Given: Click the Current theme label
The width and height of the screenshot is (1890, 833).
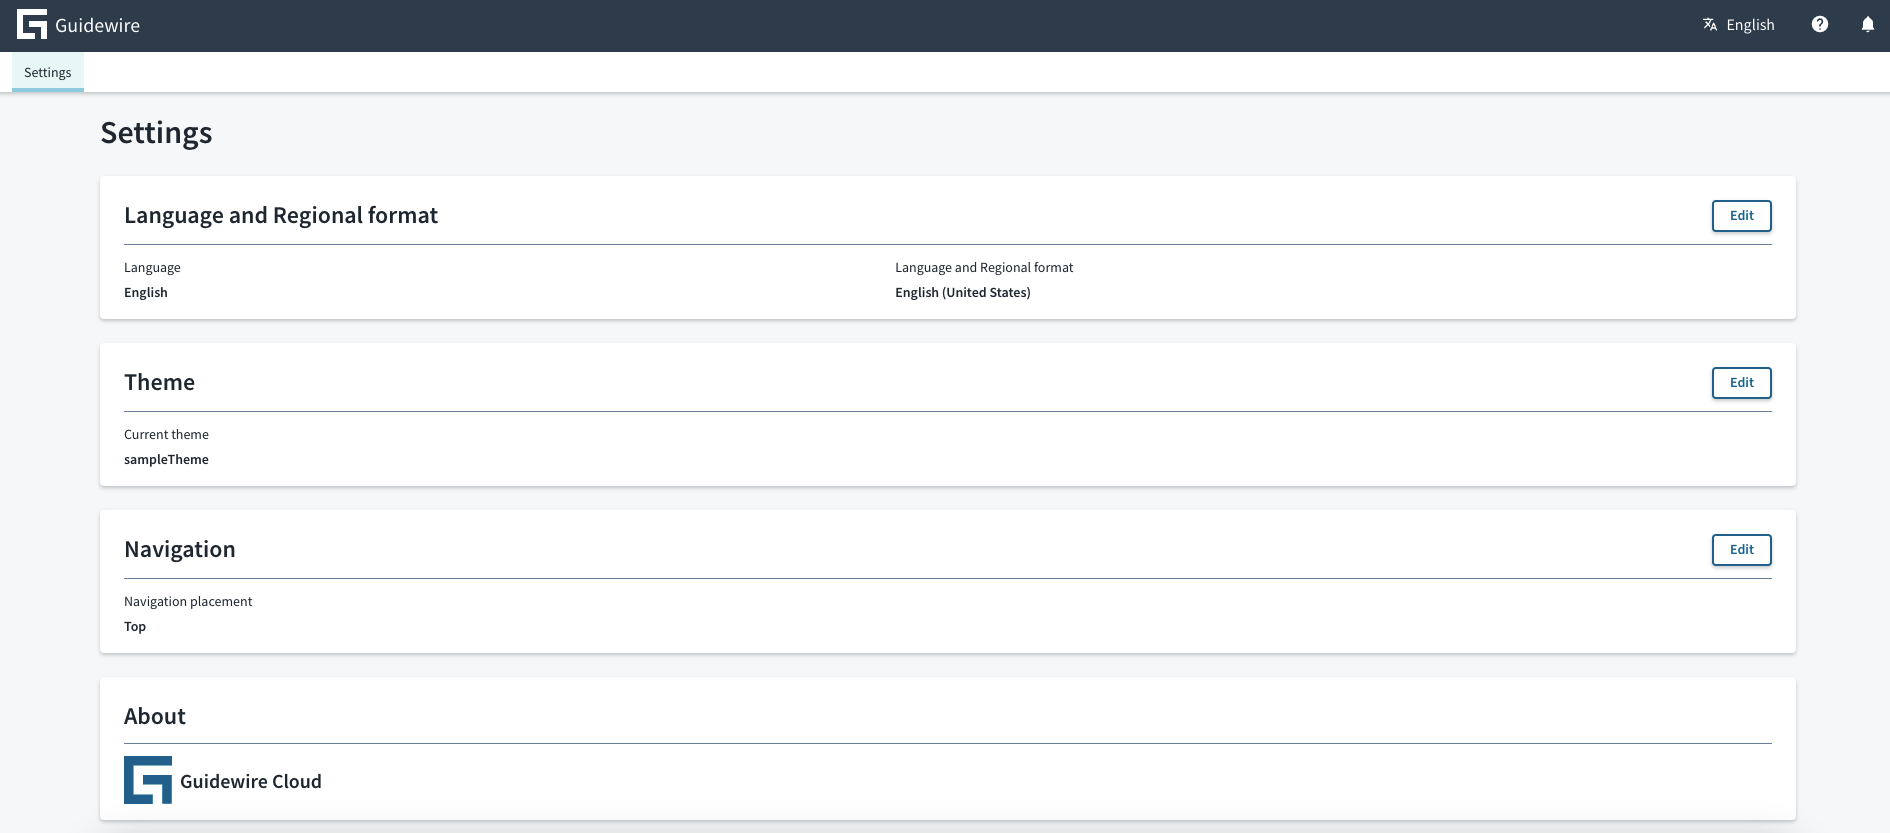Looking at the screenshot, I should (166, 434).
